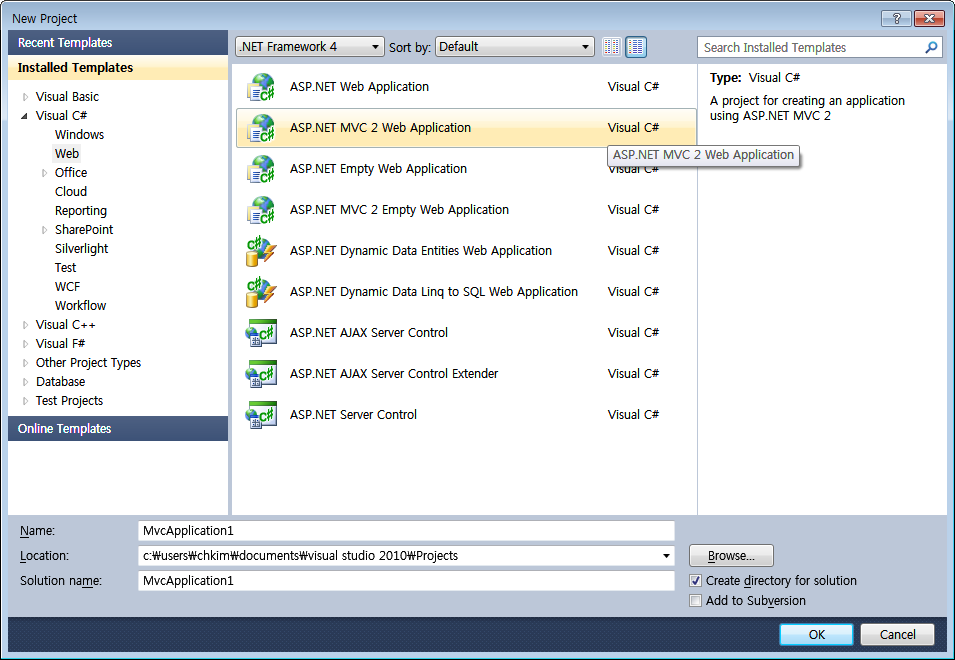This screenshot has width=955, height=660.
Task: Expand the Visual Basic tree node
Action: point(25,97)
